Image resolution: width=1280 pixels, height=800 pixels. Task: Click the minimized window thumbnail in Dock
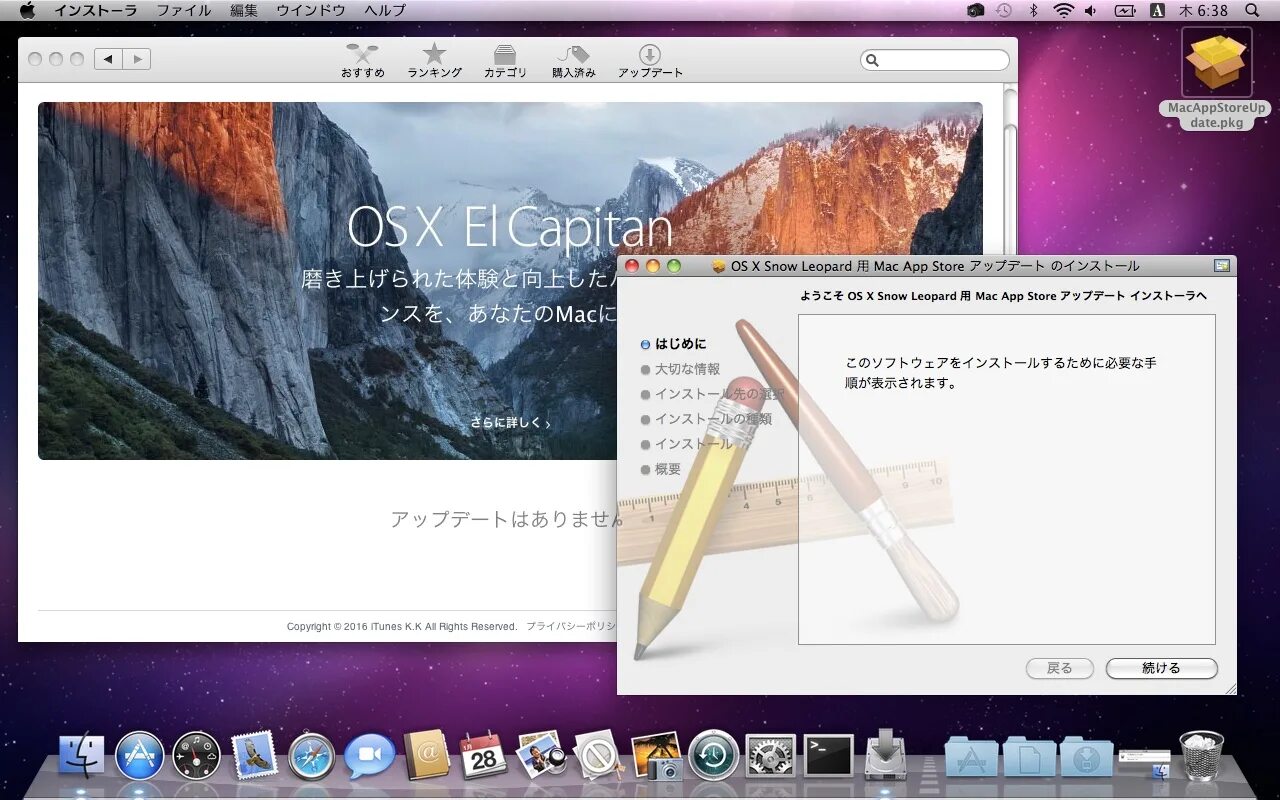(x=1144, y=763)
